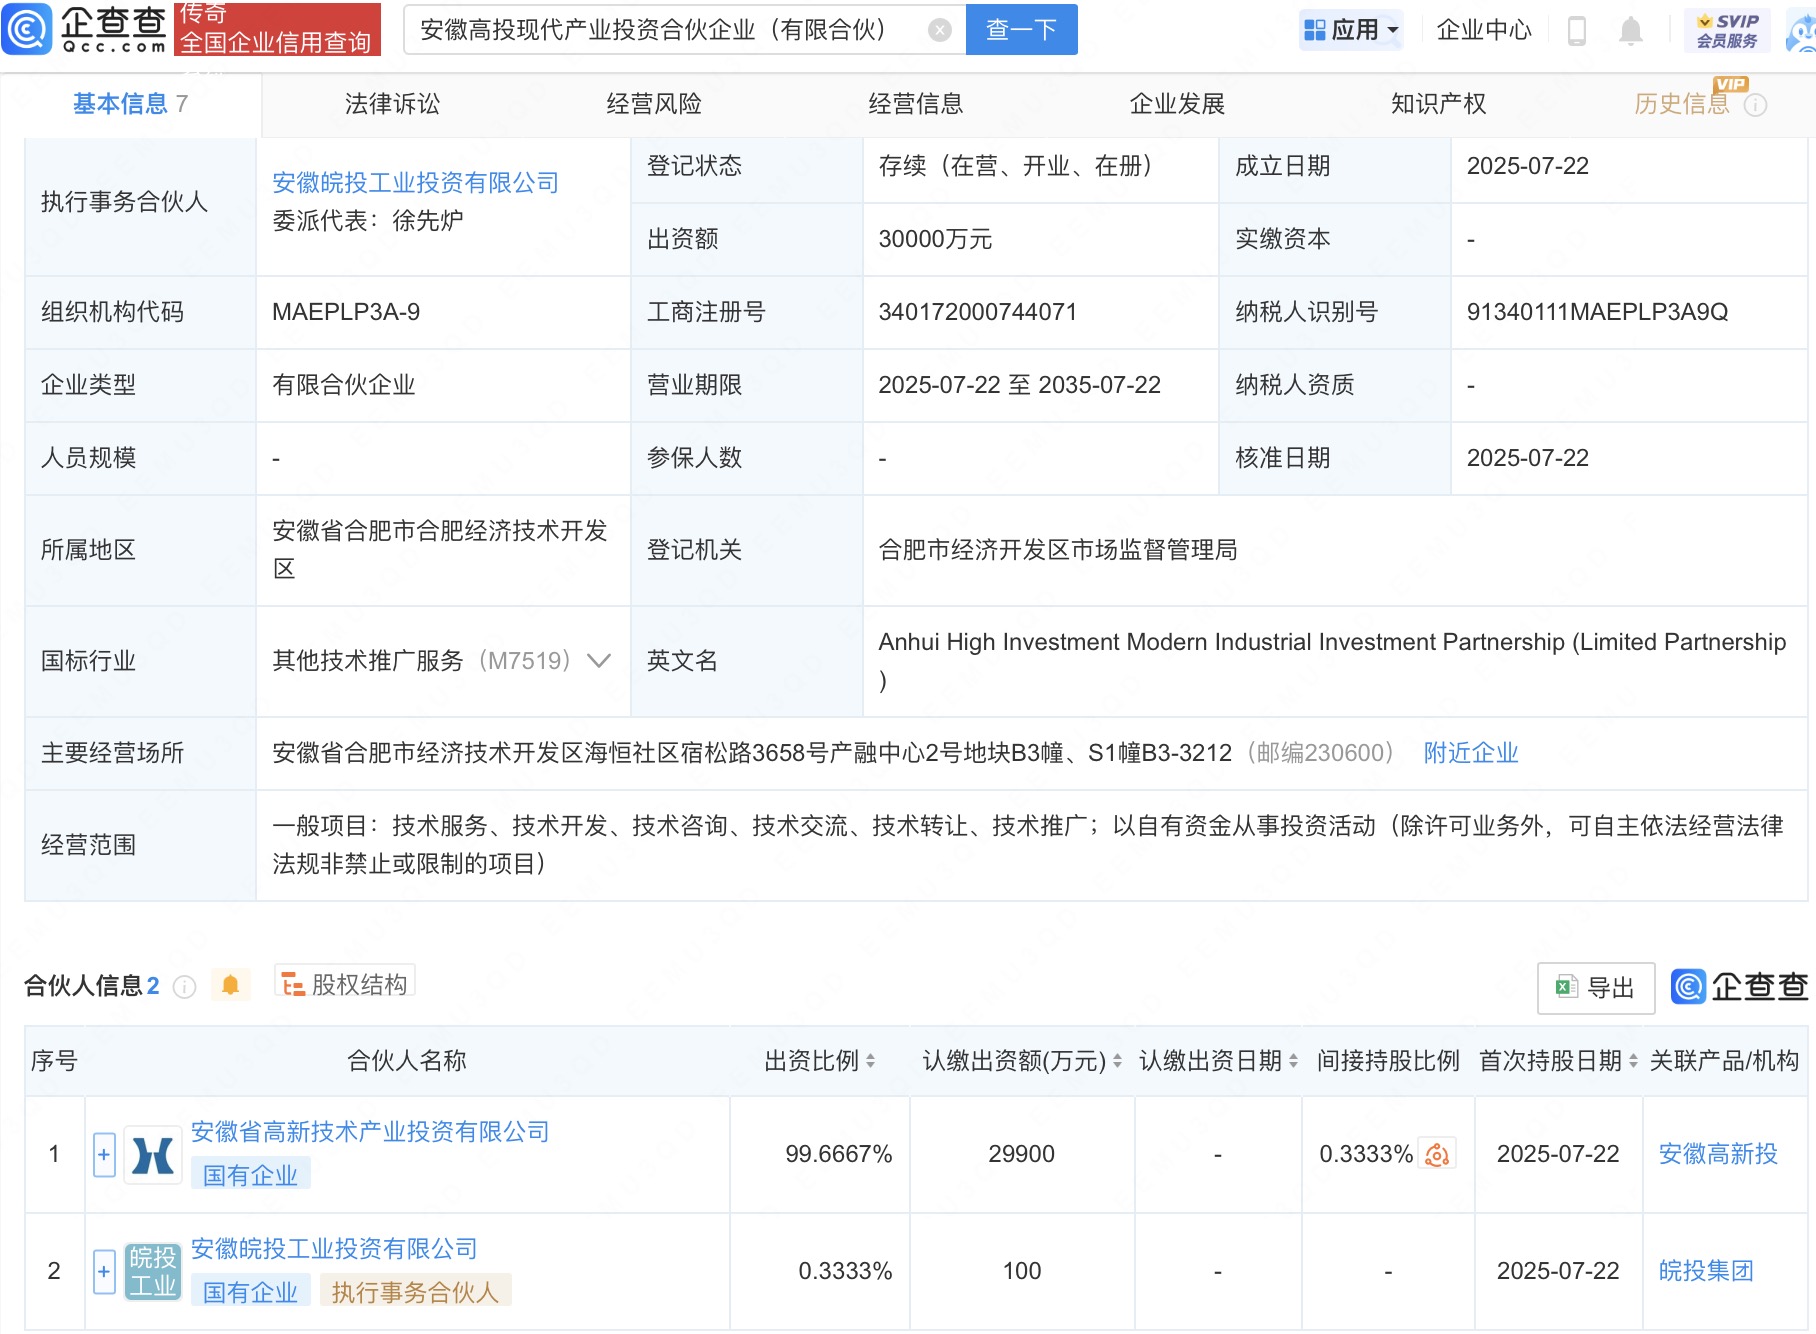Click the orange monitoring bell icon
Screen dimensions: 1816x1334
pos(230,985)
